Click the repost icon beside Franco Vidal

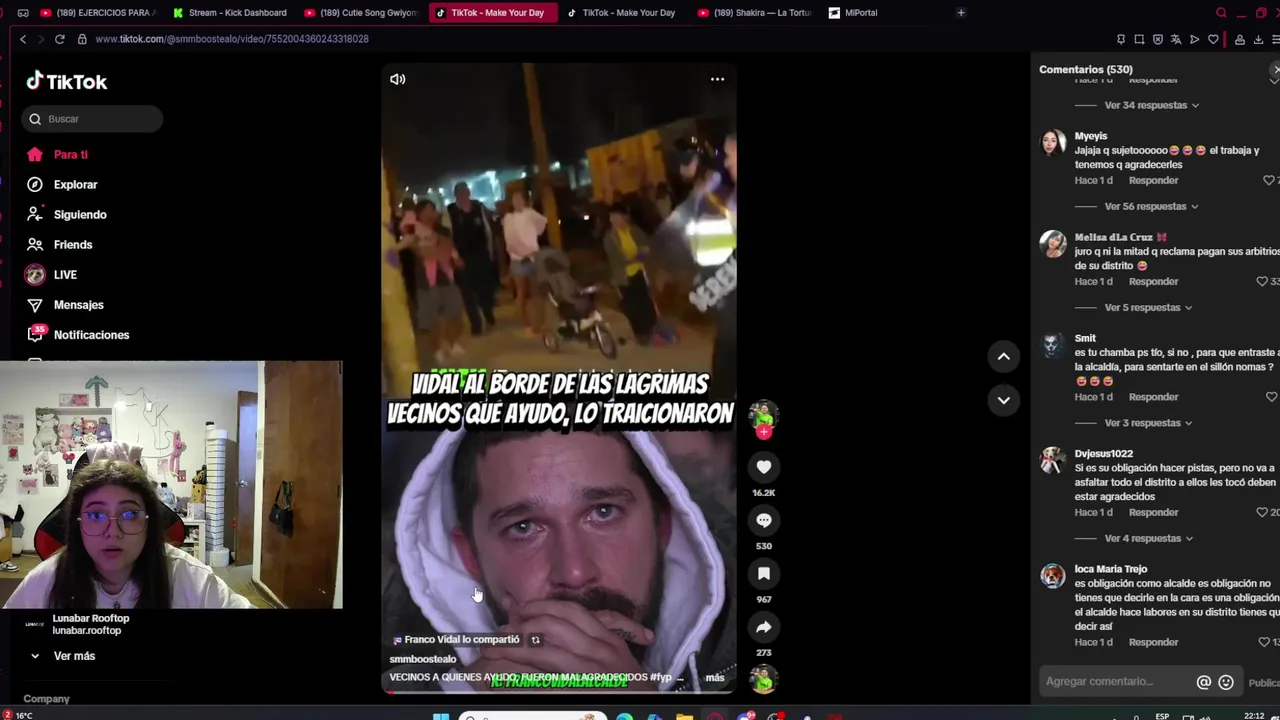pos(535,640)
